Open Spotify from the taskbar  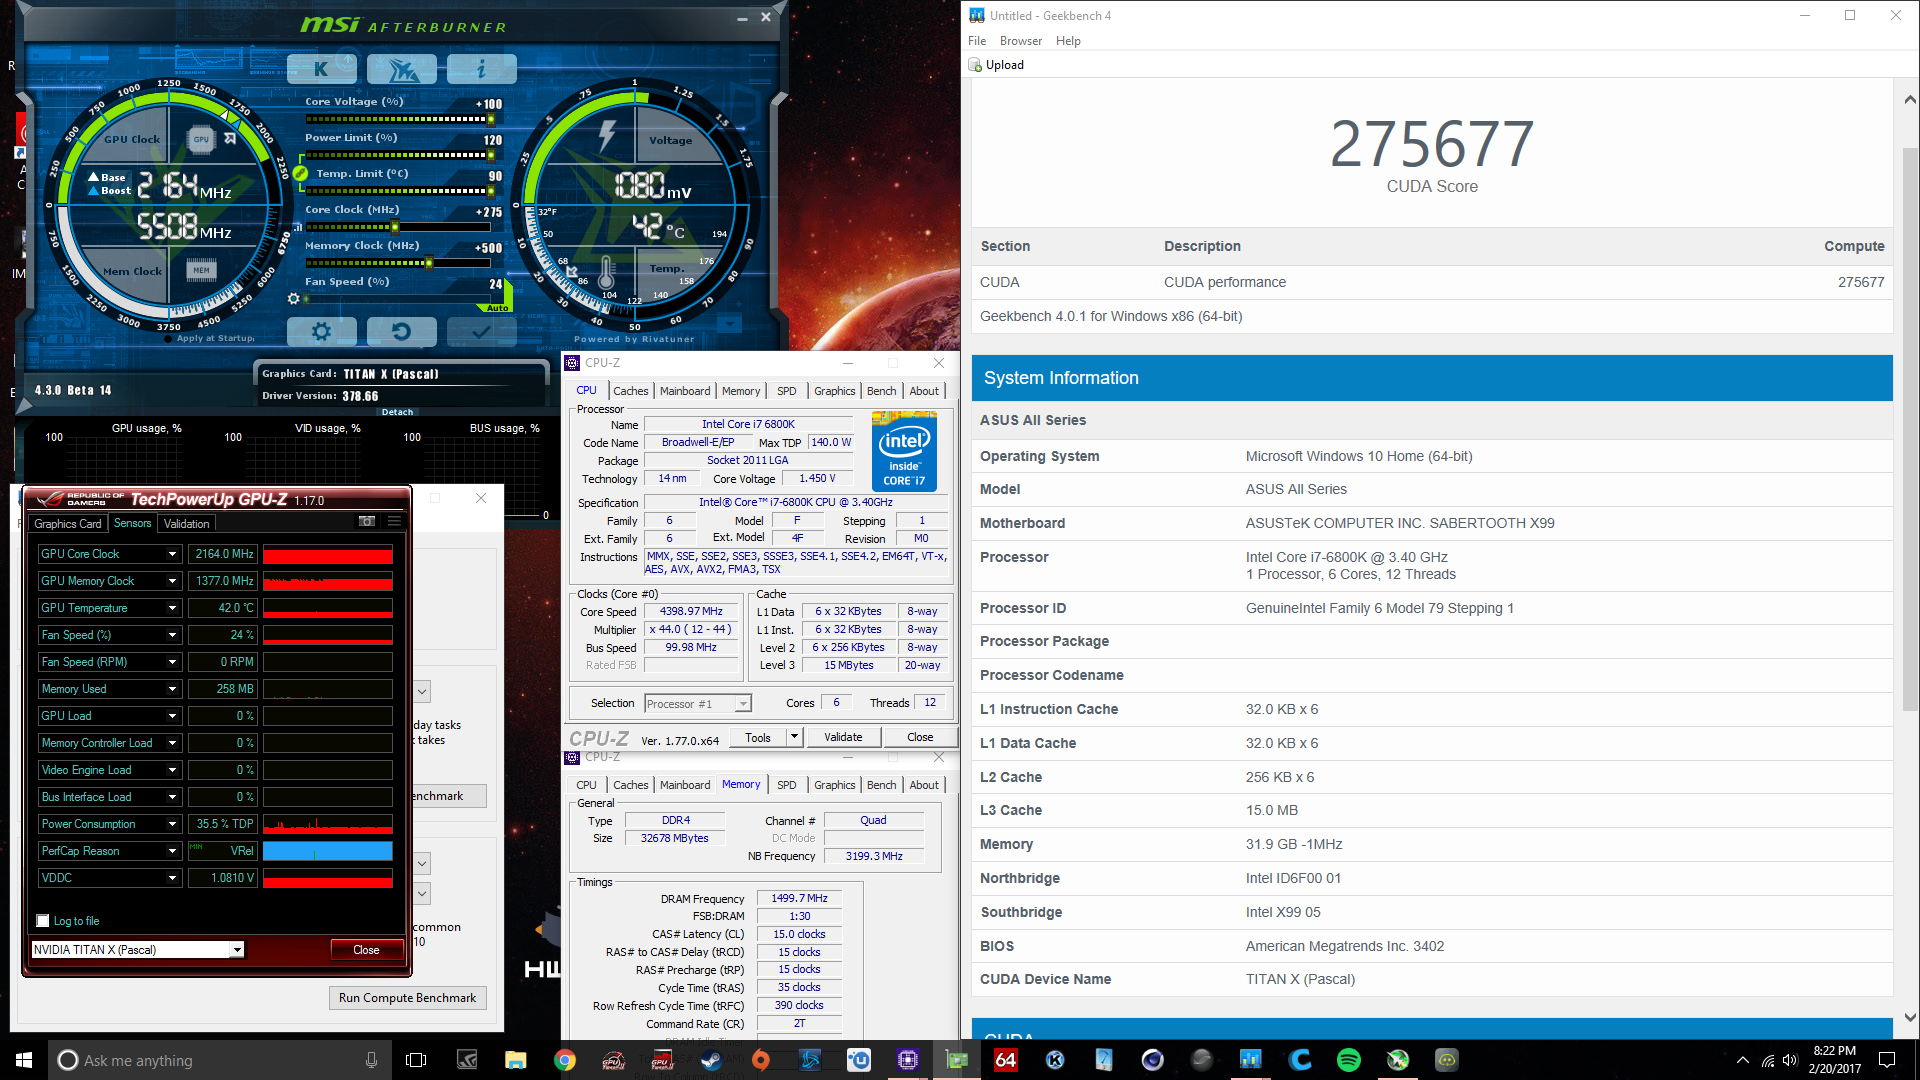(1348, 1060)
